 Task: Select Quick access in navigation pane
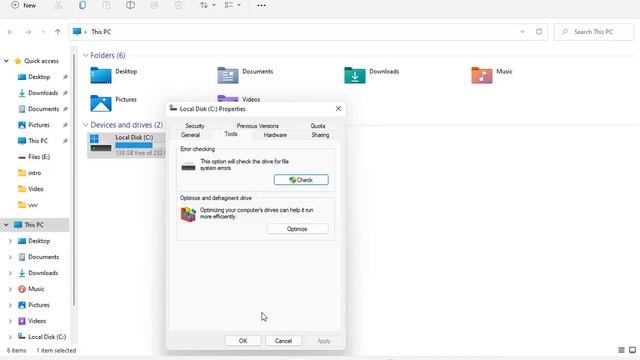(x=41, y=61)
